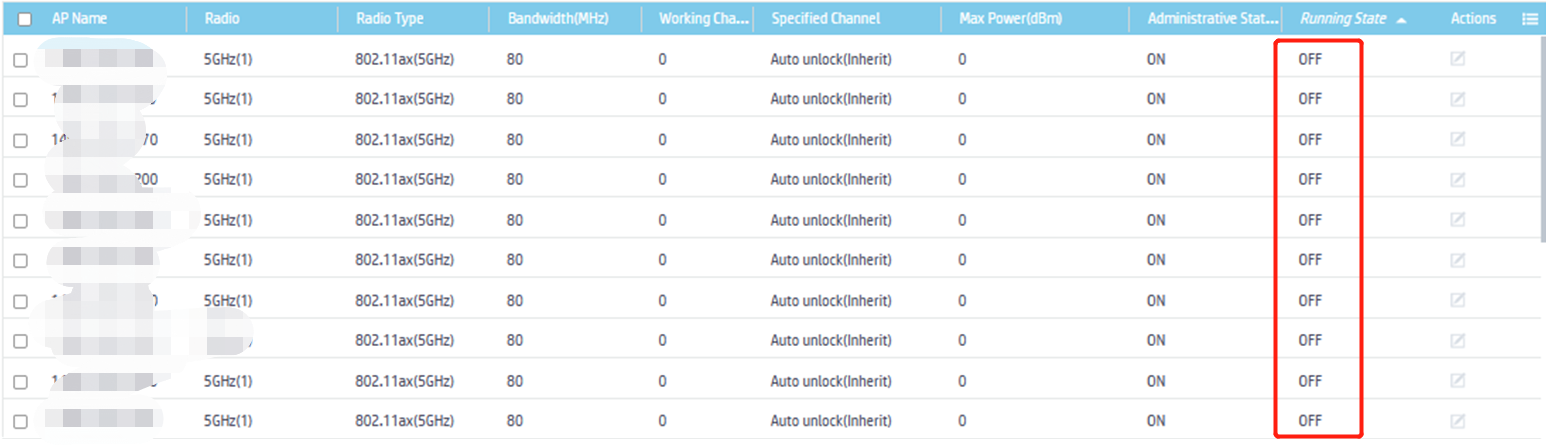Sort table by AP Name column header

click(79, 19)
